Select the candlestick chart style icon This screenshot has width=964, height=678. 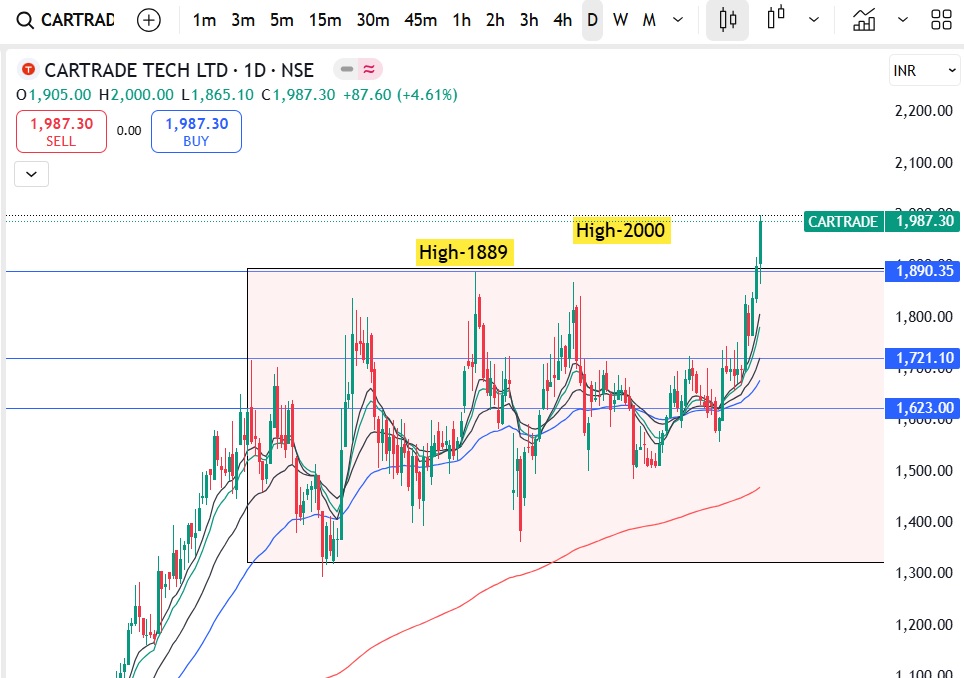(727, 20)
